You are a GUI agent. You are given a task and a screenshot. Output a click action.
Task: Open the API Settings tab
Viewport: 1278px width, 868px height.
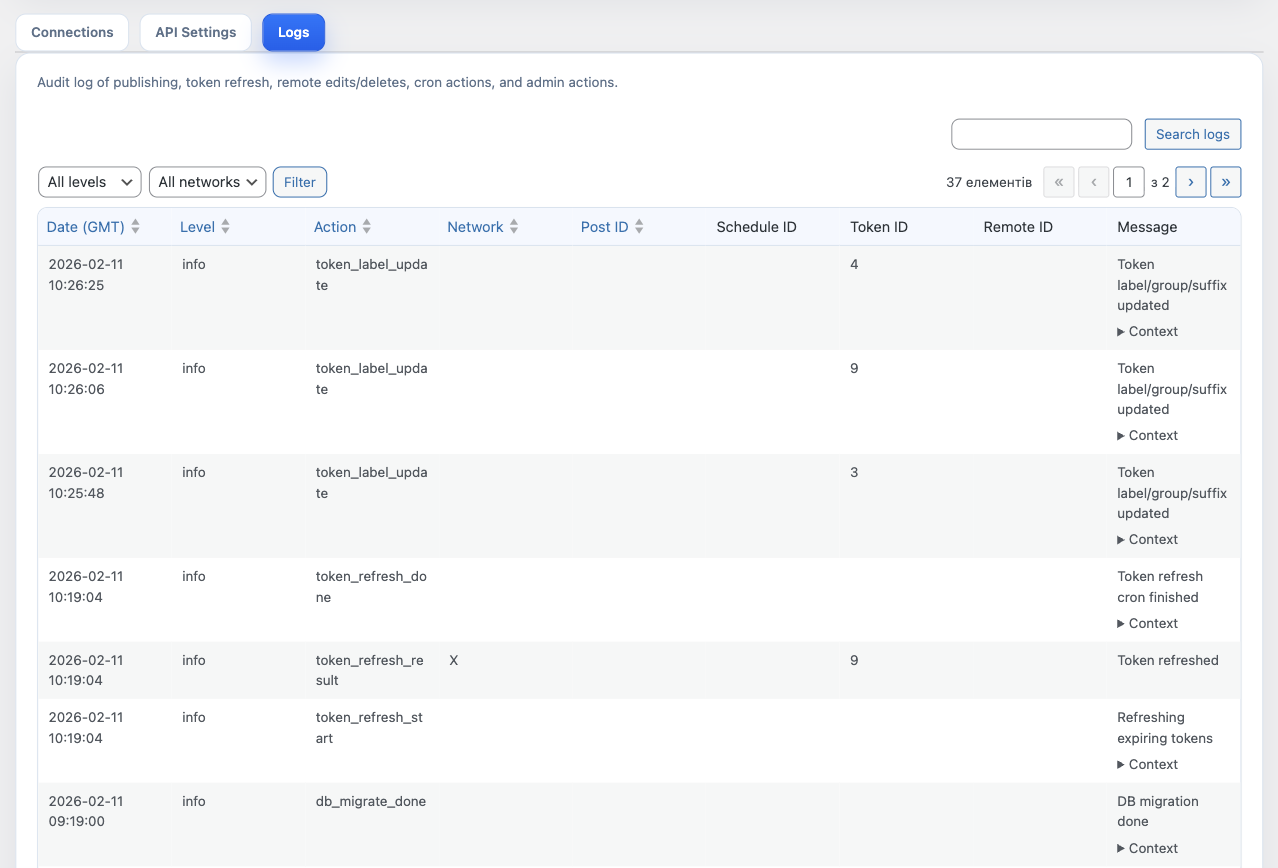195,31
